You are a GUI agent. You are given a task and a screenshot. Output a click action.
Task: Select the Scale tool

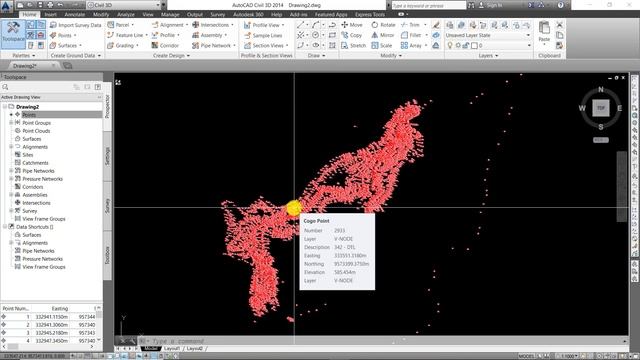coord(382,45)
